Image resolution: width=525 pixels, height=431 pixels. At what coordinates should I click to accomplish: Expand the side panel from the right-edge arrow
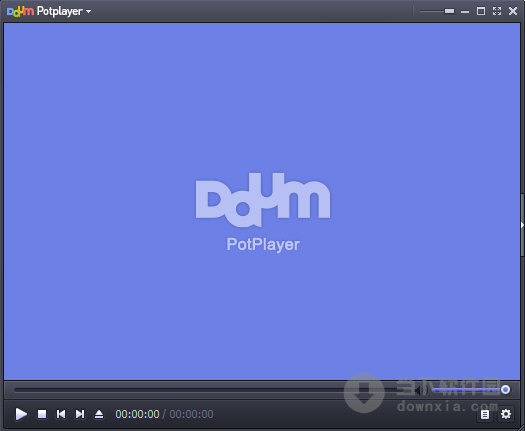pyautogui.click(x=522, y=225)
